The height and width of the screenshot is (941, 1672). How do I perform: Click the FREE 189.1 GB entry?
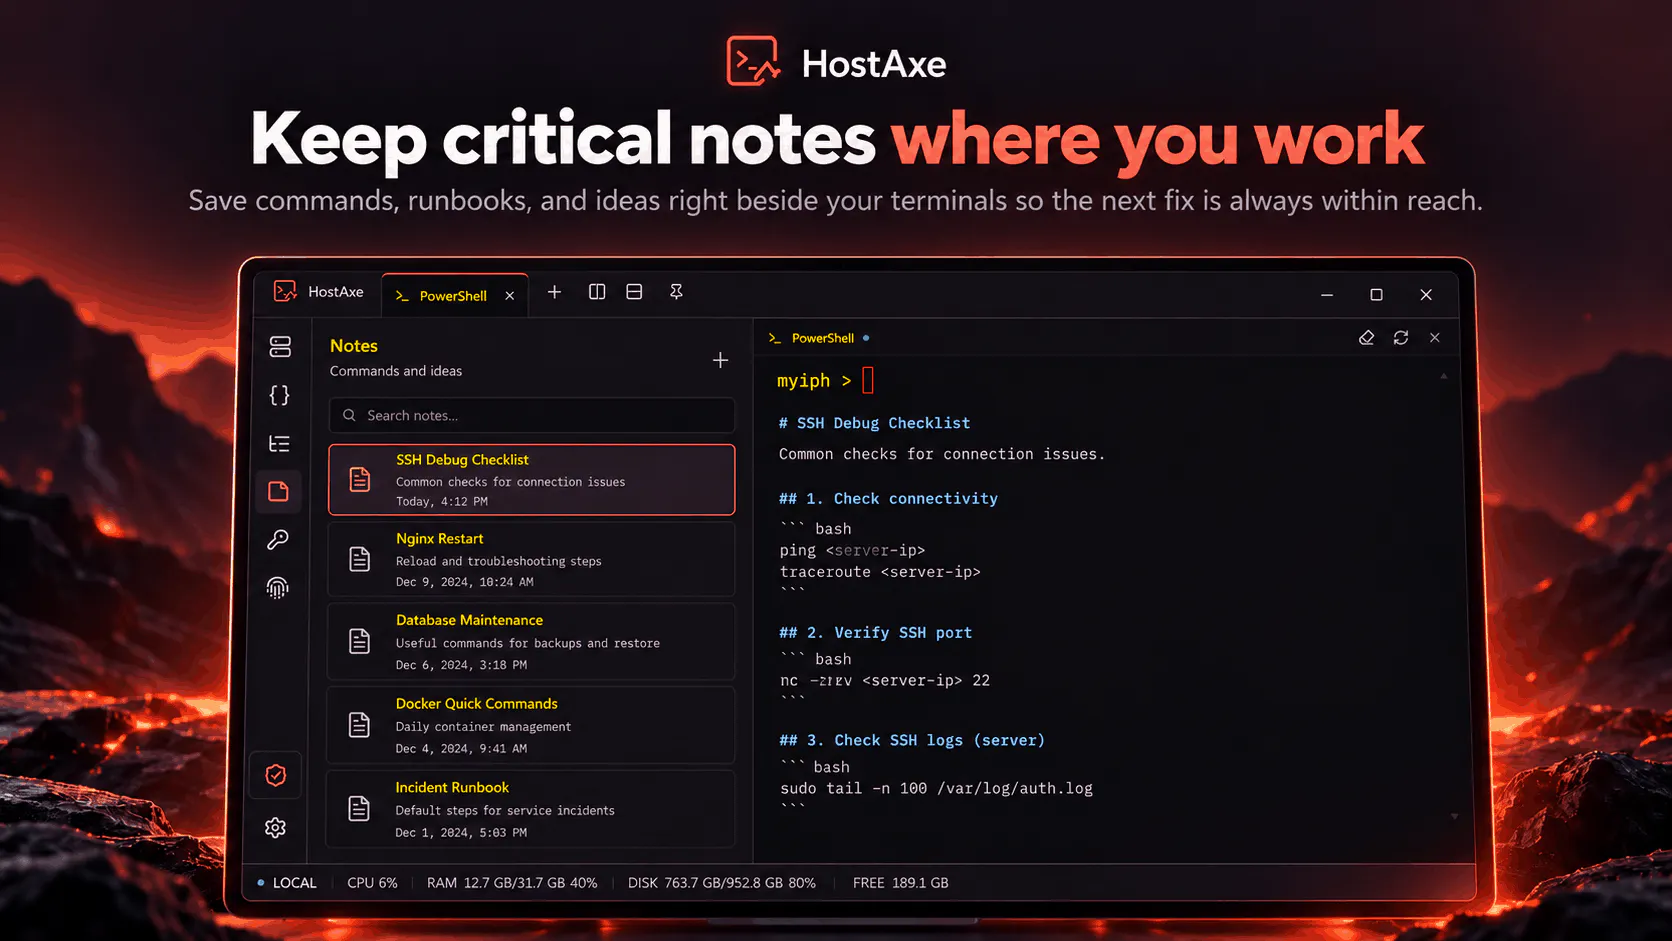[x=900, y=883]
